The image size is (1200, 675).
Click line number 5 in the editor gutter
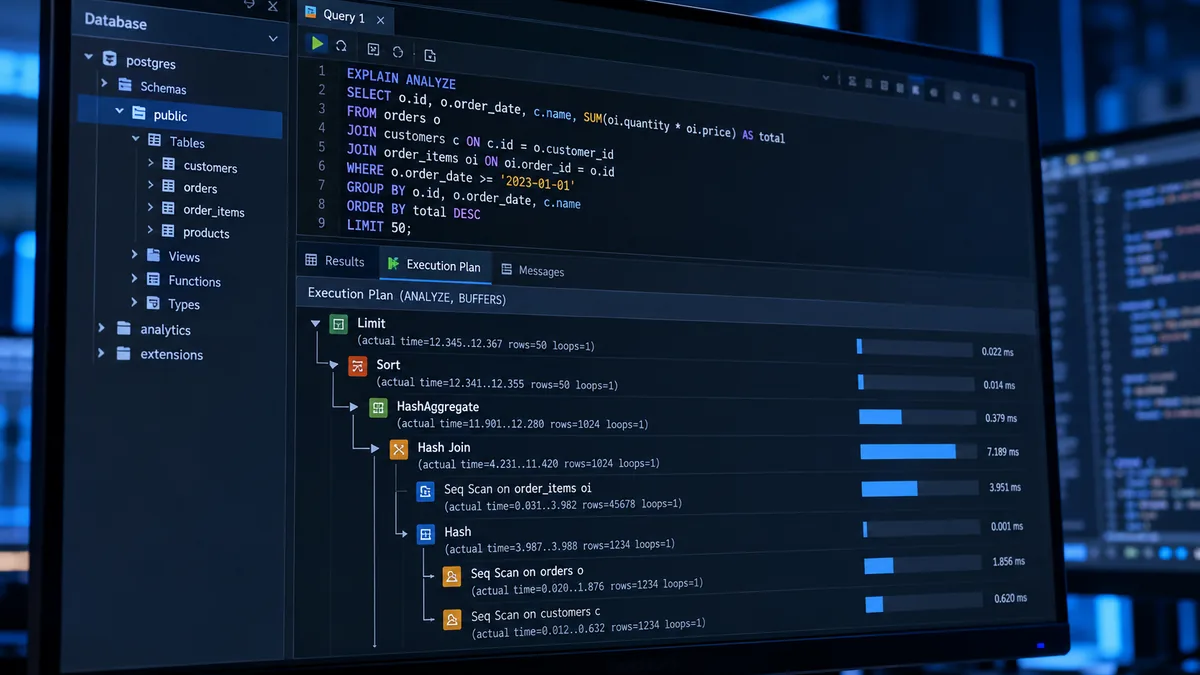(322, 147)
